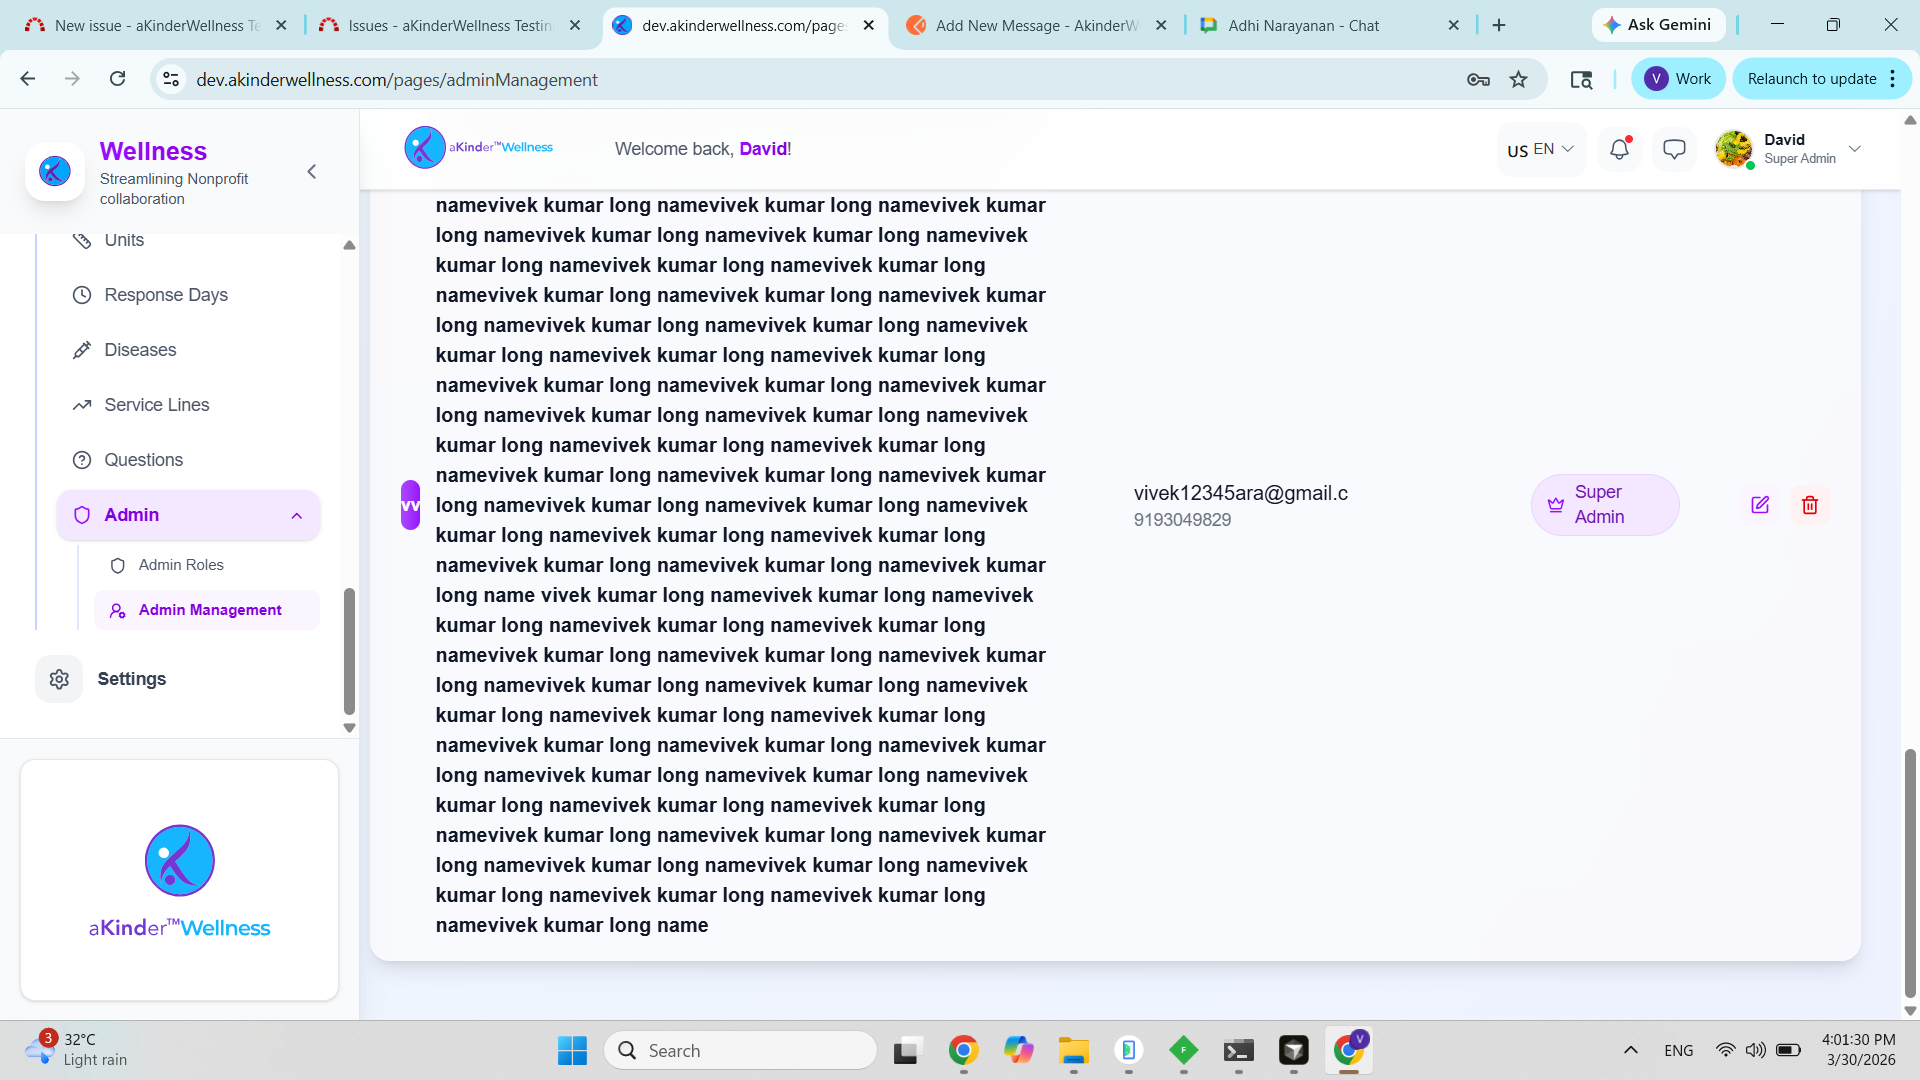Click the sidebar vertical scrollbar thumb
The height and width of the screenshot is (1080, 1920).
[x=349, y=650]
